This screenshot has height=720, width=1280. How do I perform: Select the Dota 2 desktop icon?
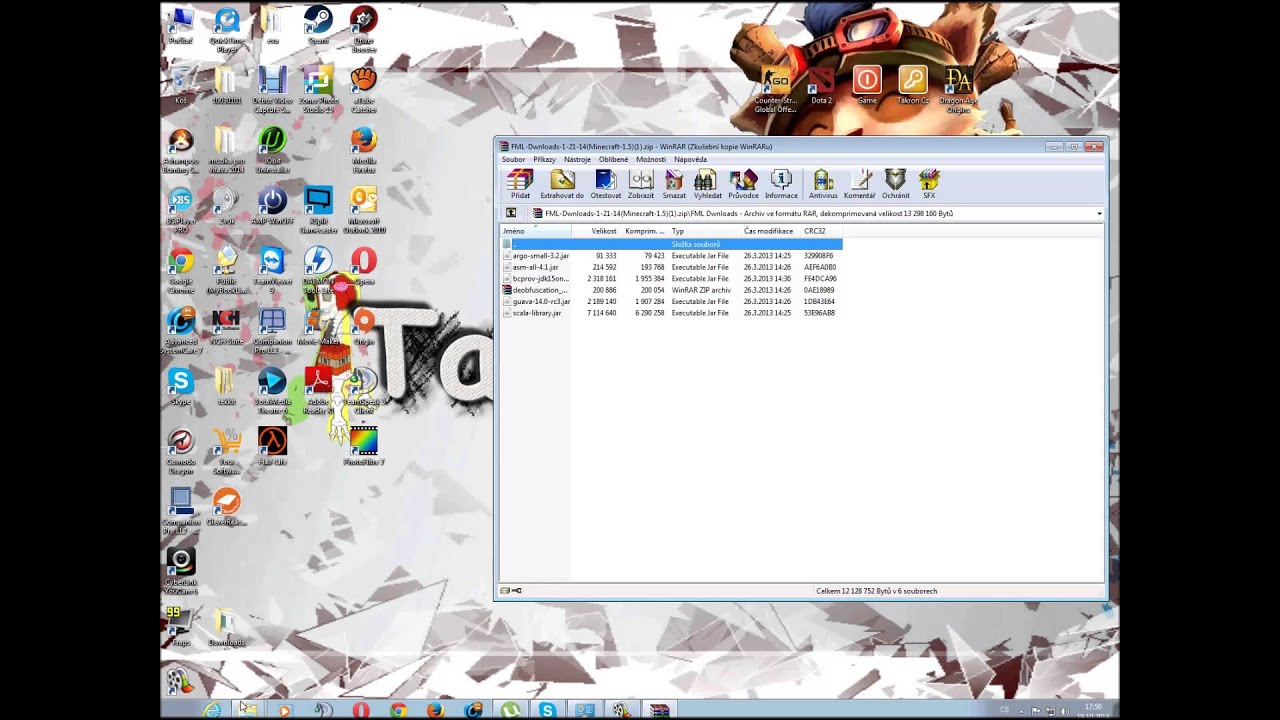[x=821, y=86]
